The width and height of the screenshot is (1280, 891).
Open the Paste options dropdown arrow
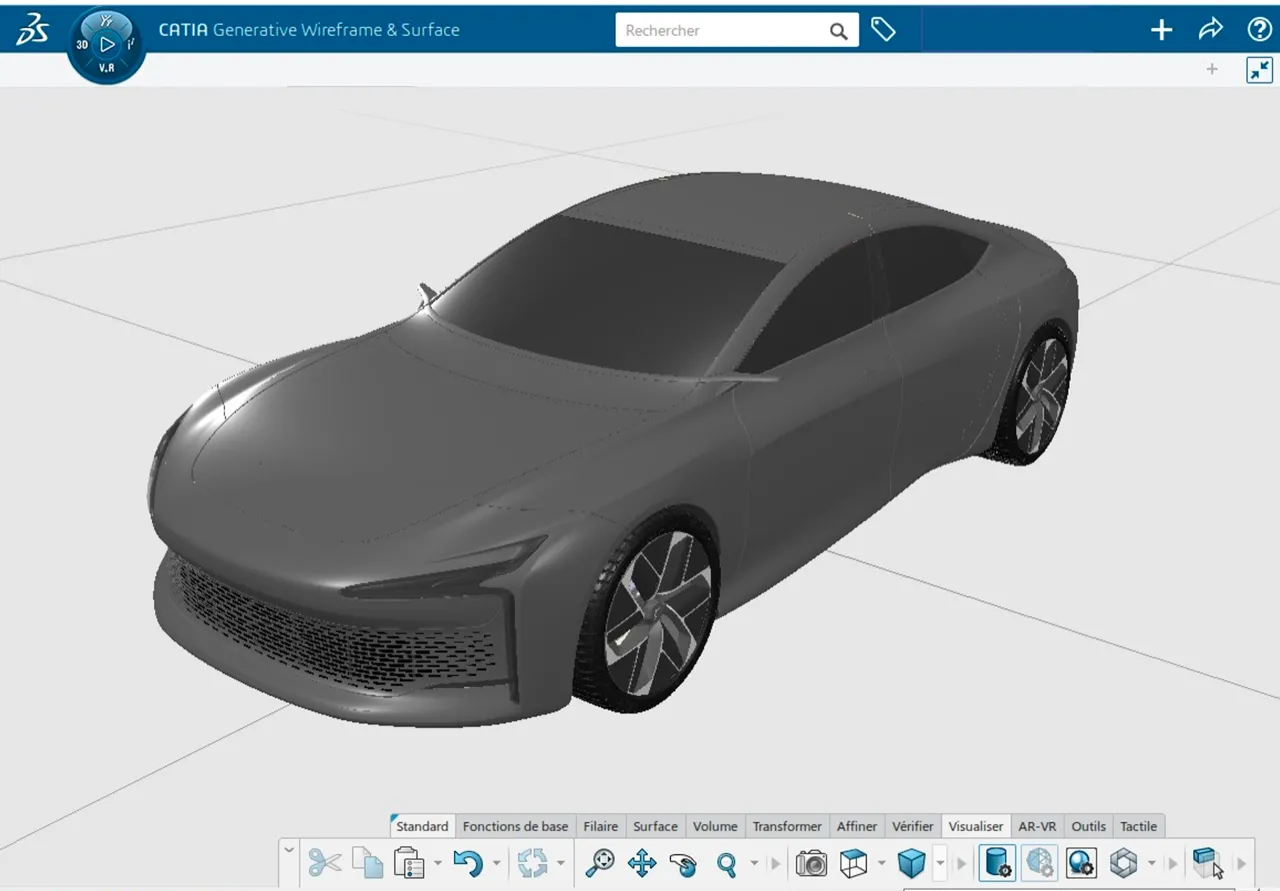click(x=436, y=862)
